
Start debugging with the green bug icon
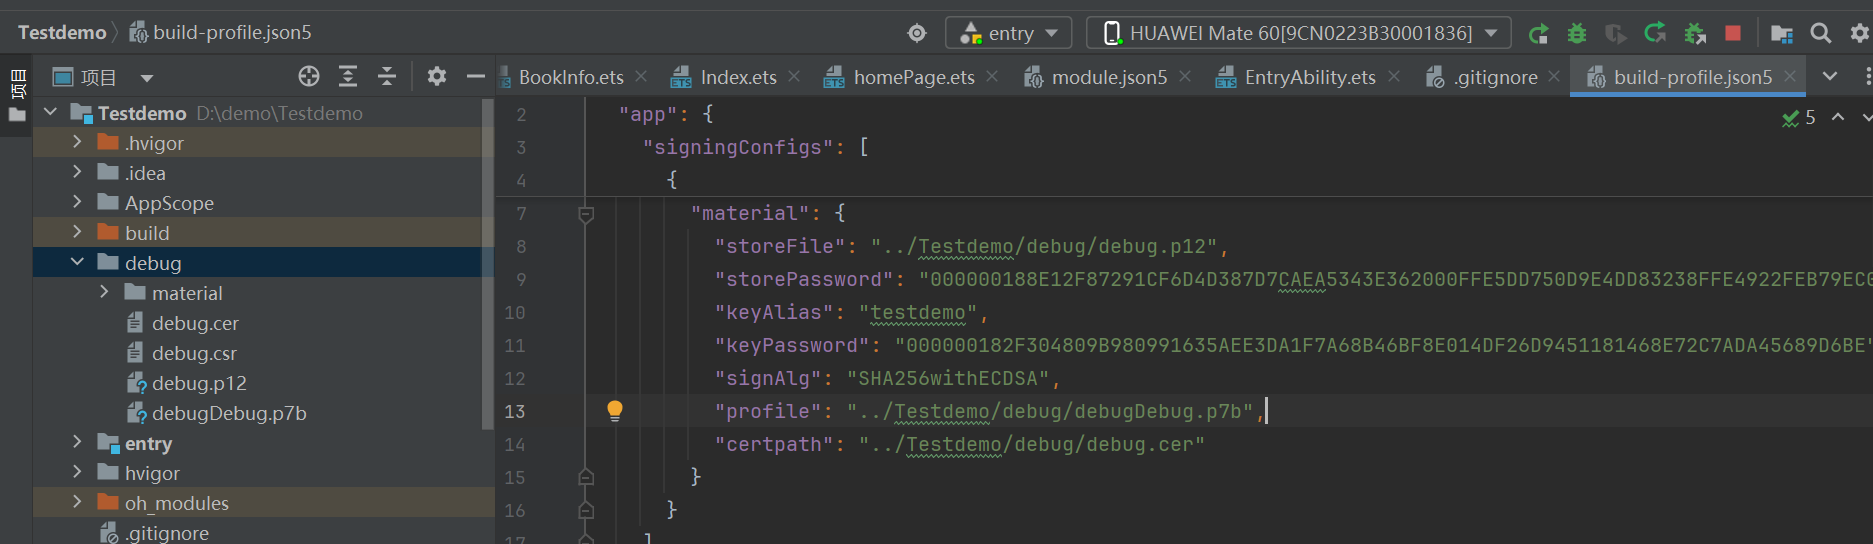(1577, 34)
